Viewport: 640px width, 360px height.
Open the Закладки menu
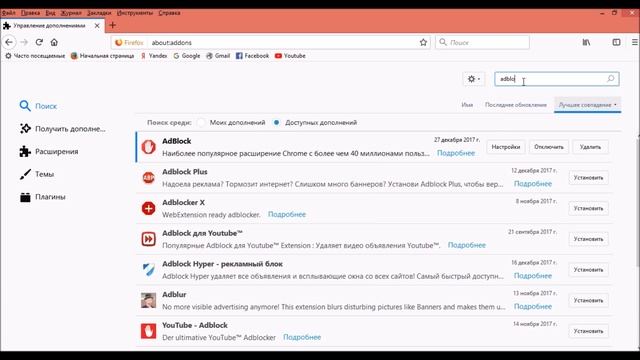coord(99,13)
